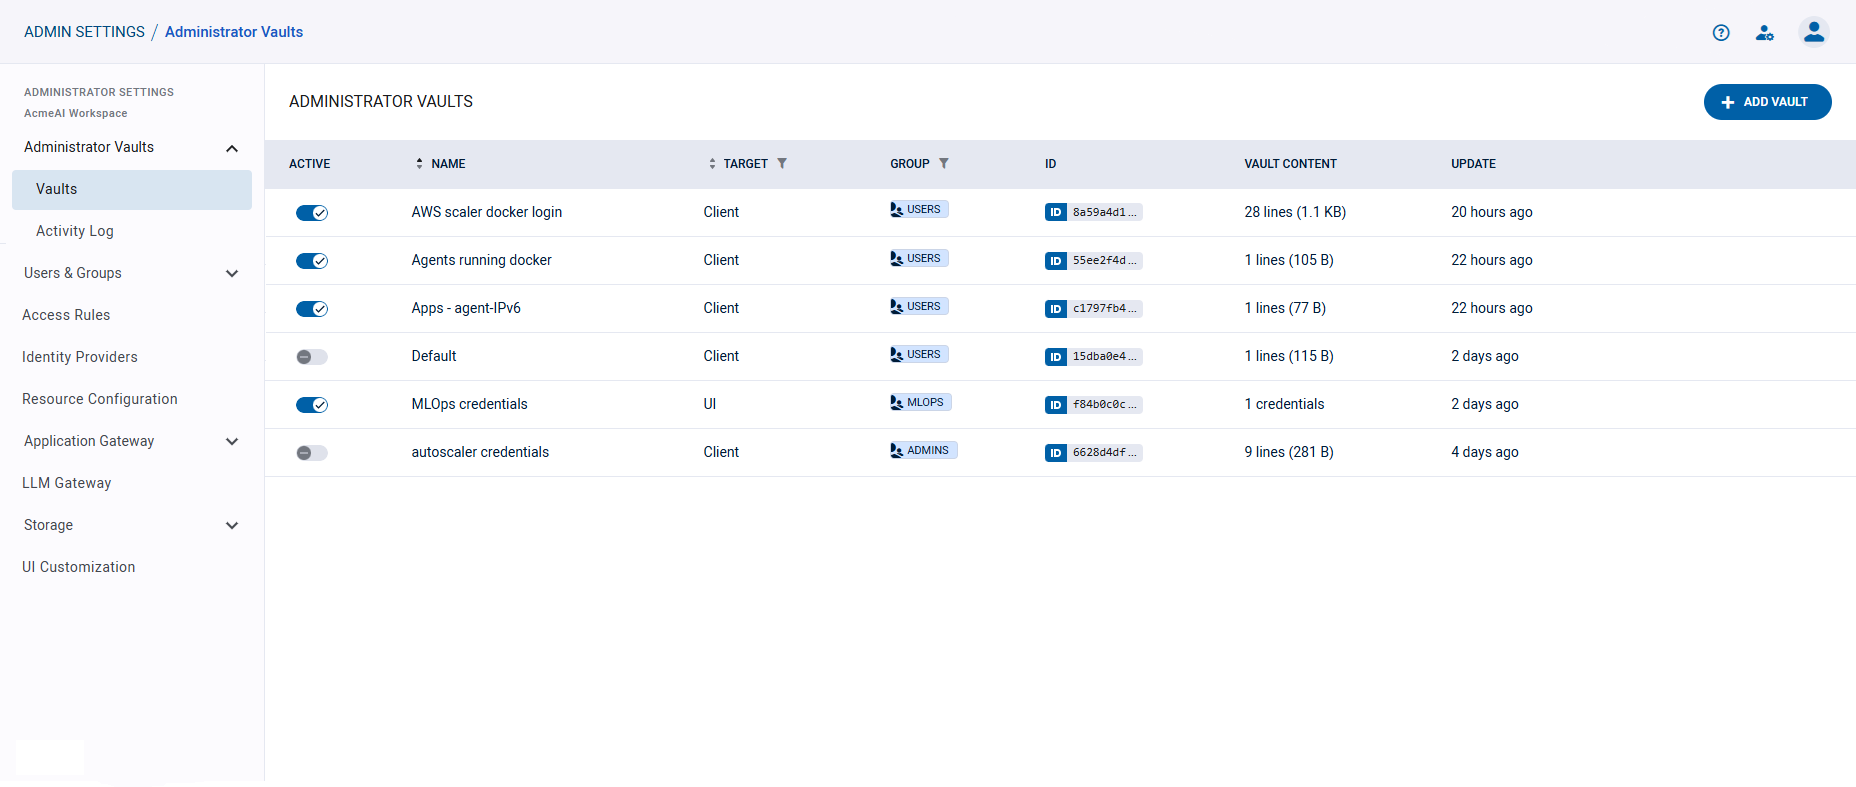This screenshot has width=1856, height=787.
Task: Activate the autoscaler credentials vault
Action: coord(312,452)
